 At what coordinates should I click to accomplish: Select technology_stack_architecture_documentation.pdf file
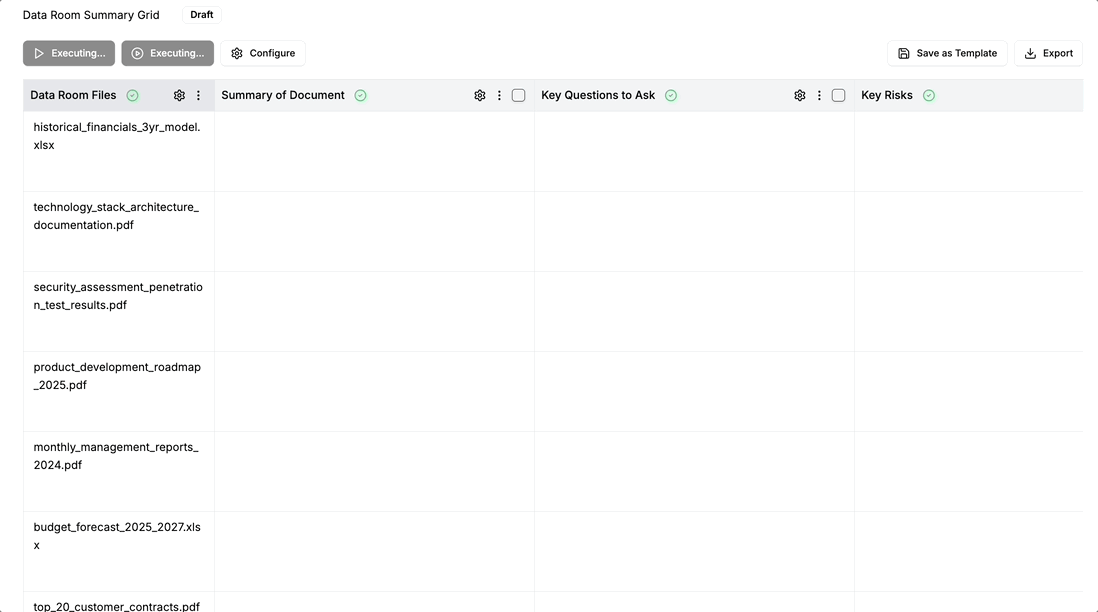tap(116, 216)
